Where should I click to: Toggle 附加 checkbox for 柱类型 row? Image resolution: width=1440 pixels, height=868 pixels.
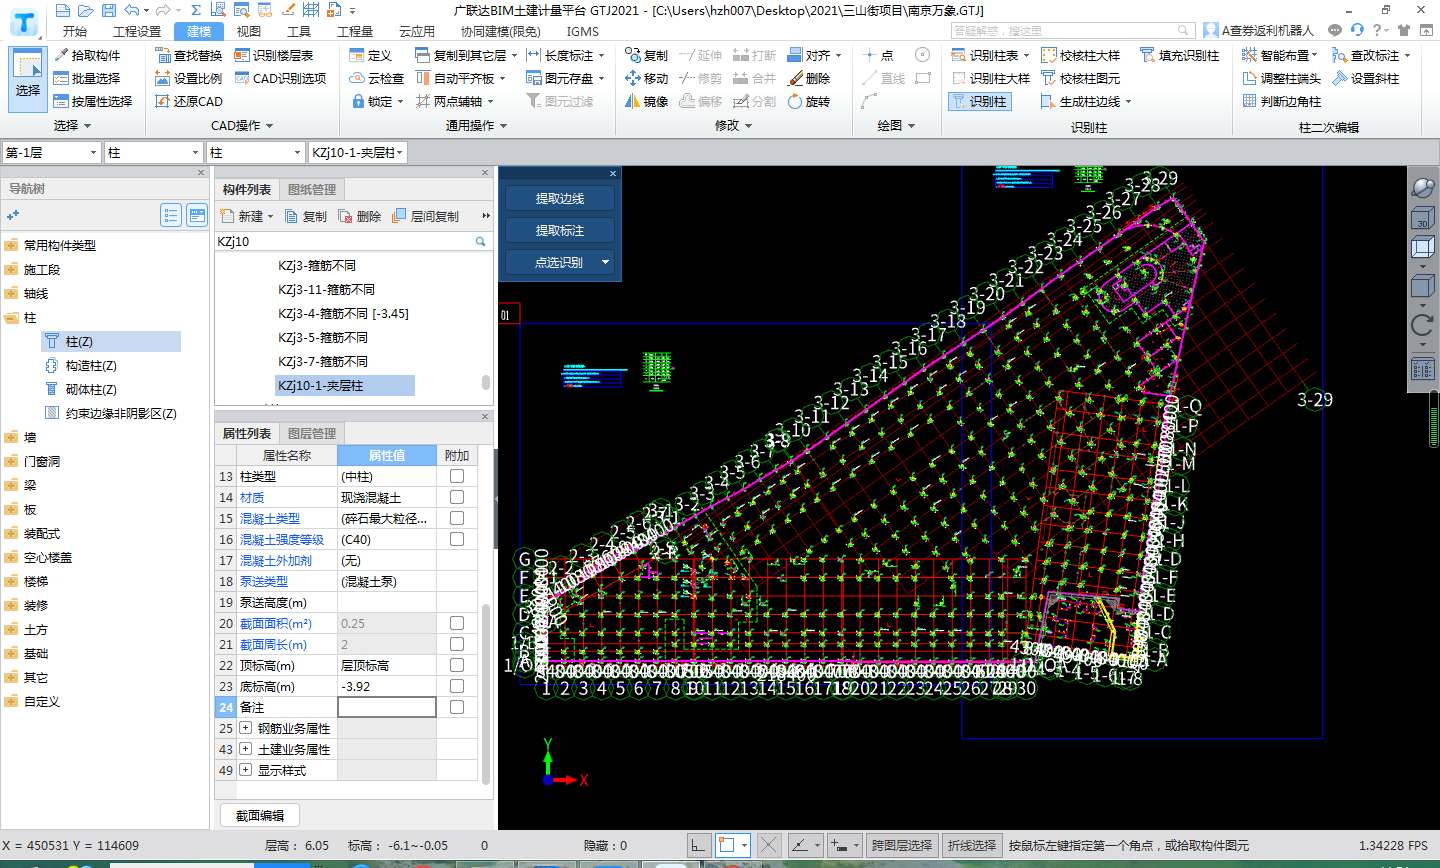[457, 476]
